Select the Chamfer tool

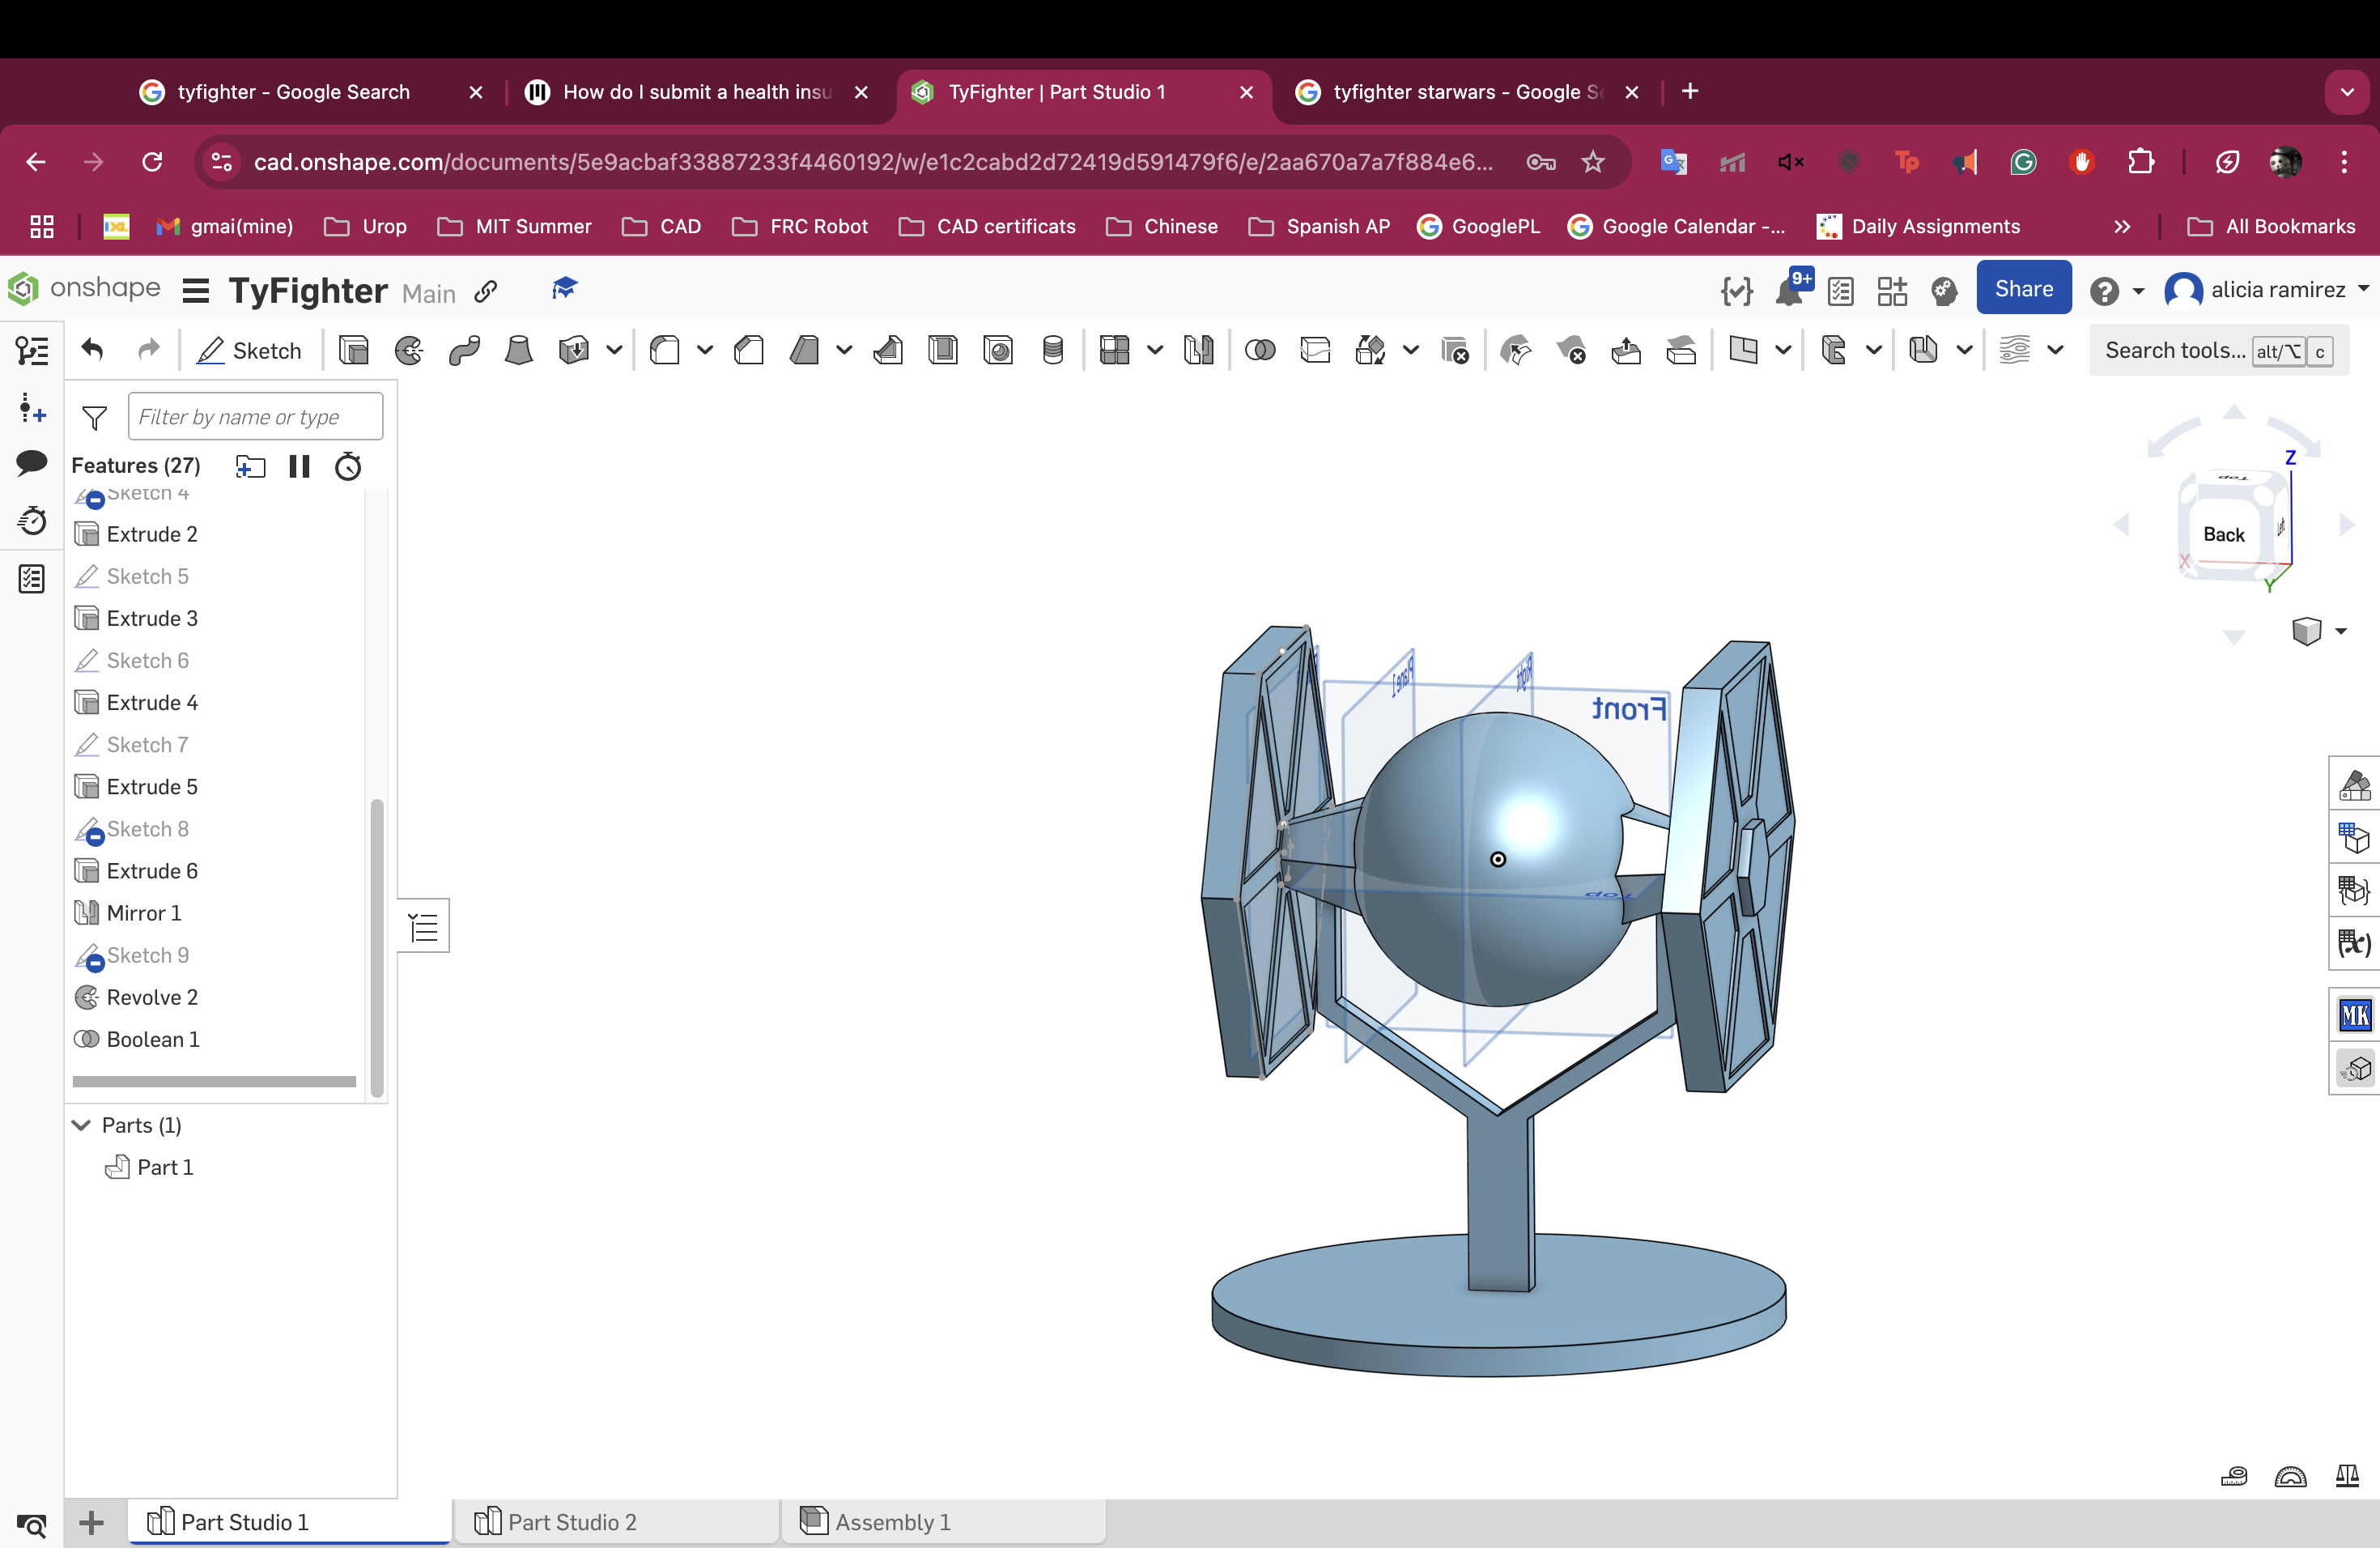click(749, 350)
